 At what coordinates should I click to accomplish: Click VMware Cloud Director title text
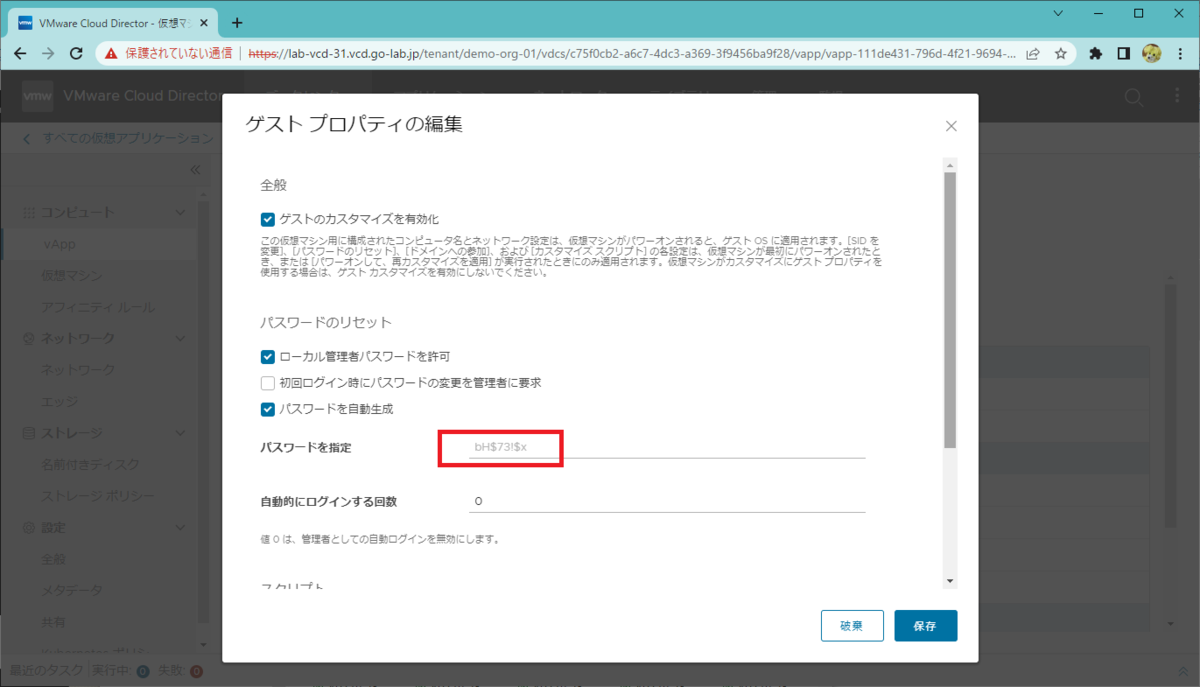[141, 96]
